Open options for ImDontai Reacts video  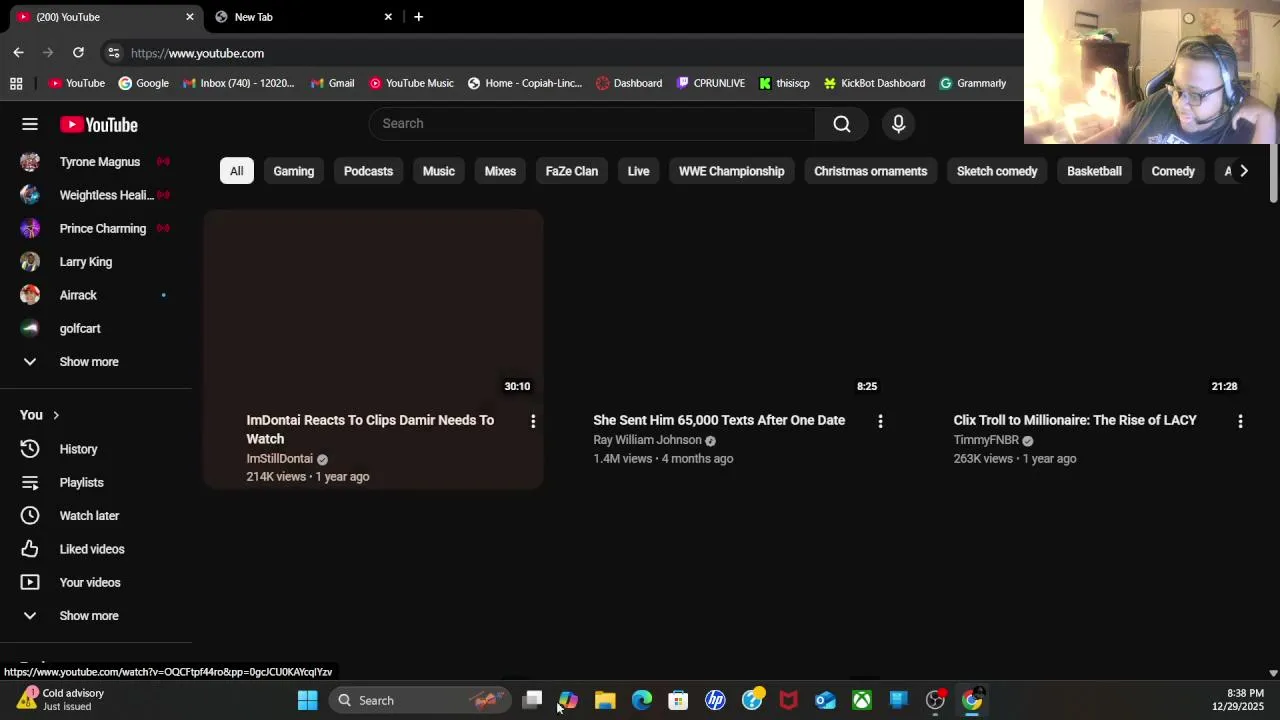pos(533,422)
